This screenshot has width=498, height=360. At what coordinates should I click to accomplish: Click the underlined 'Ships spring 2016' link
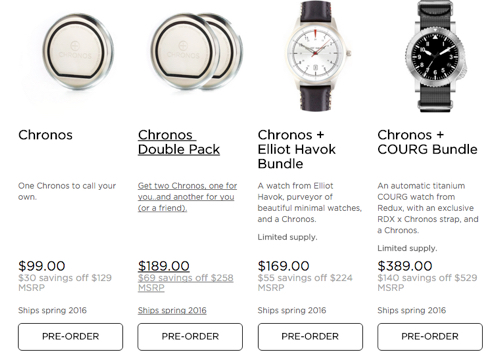tap(172, 310)
